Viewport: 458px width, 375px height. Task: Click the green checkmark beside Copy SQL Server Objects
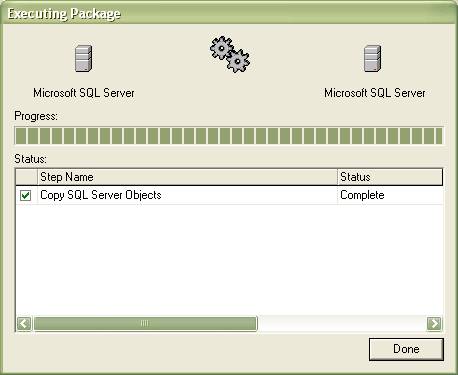(x=25, y=195)
